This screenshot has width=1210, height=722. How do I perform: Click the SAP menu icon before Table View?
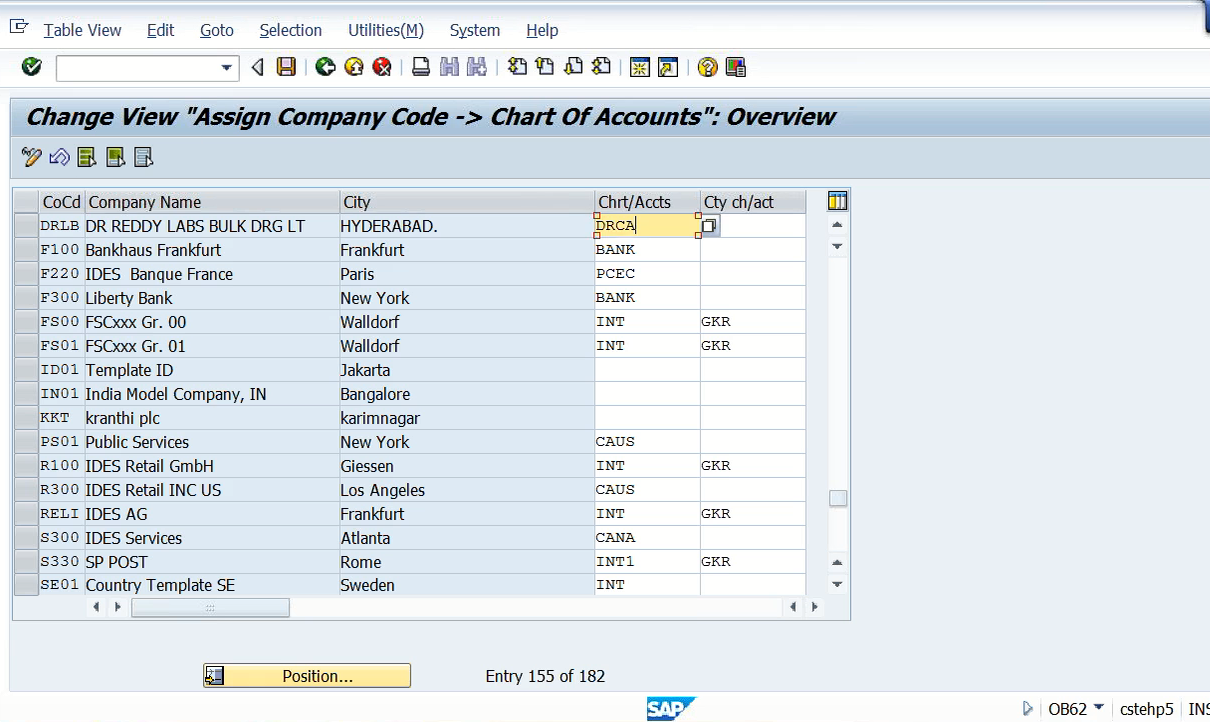(19, 28)
